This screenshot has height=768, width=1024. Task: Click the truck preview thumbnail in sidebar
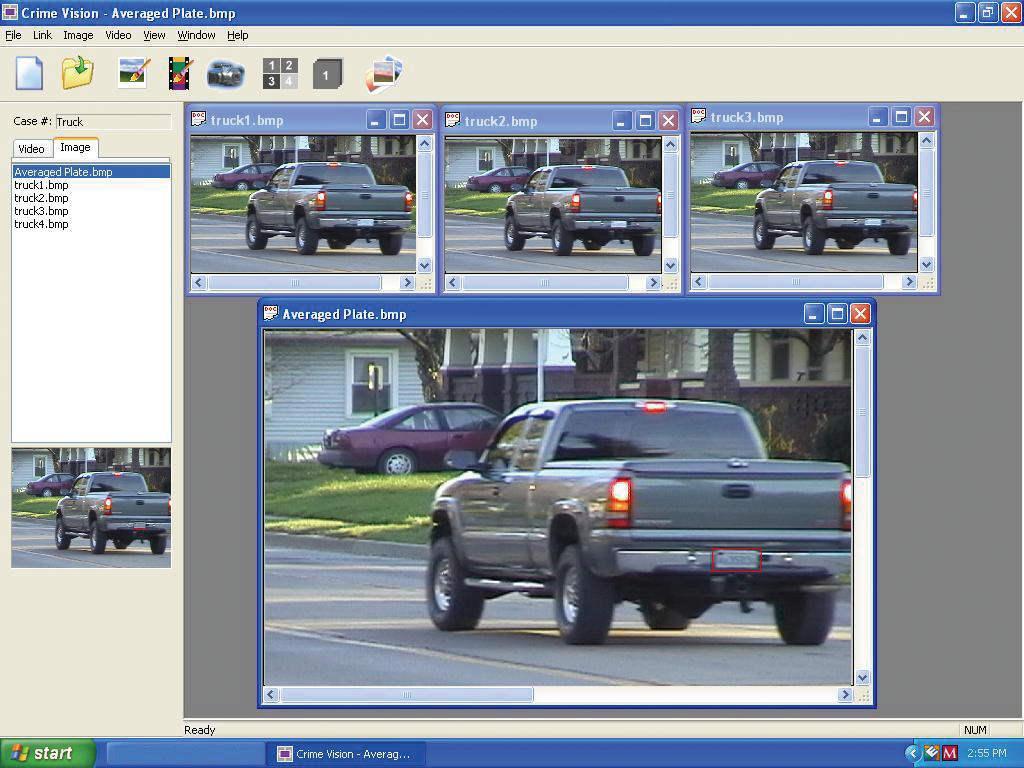pyautogui.click(x=91, y=508)
